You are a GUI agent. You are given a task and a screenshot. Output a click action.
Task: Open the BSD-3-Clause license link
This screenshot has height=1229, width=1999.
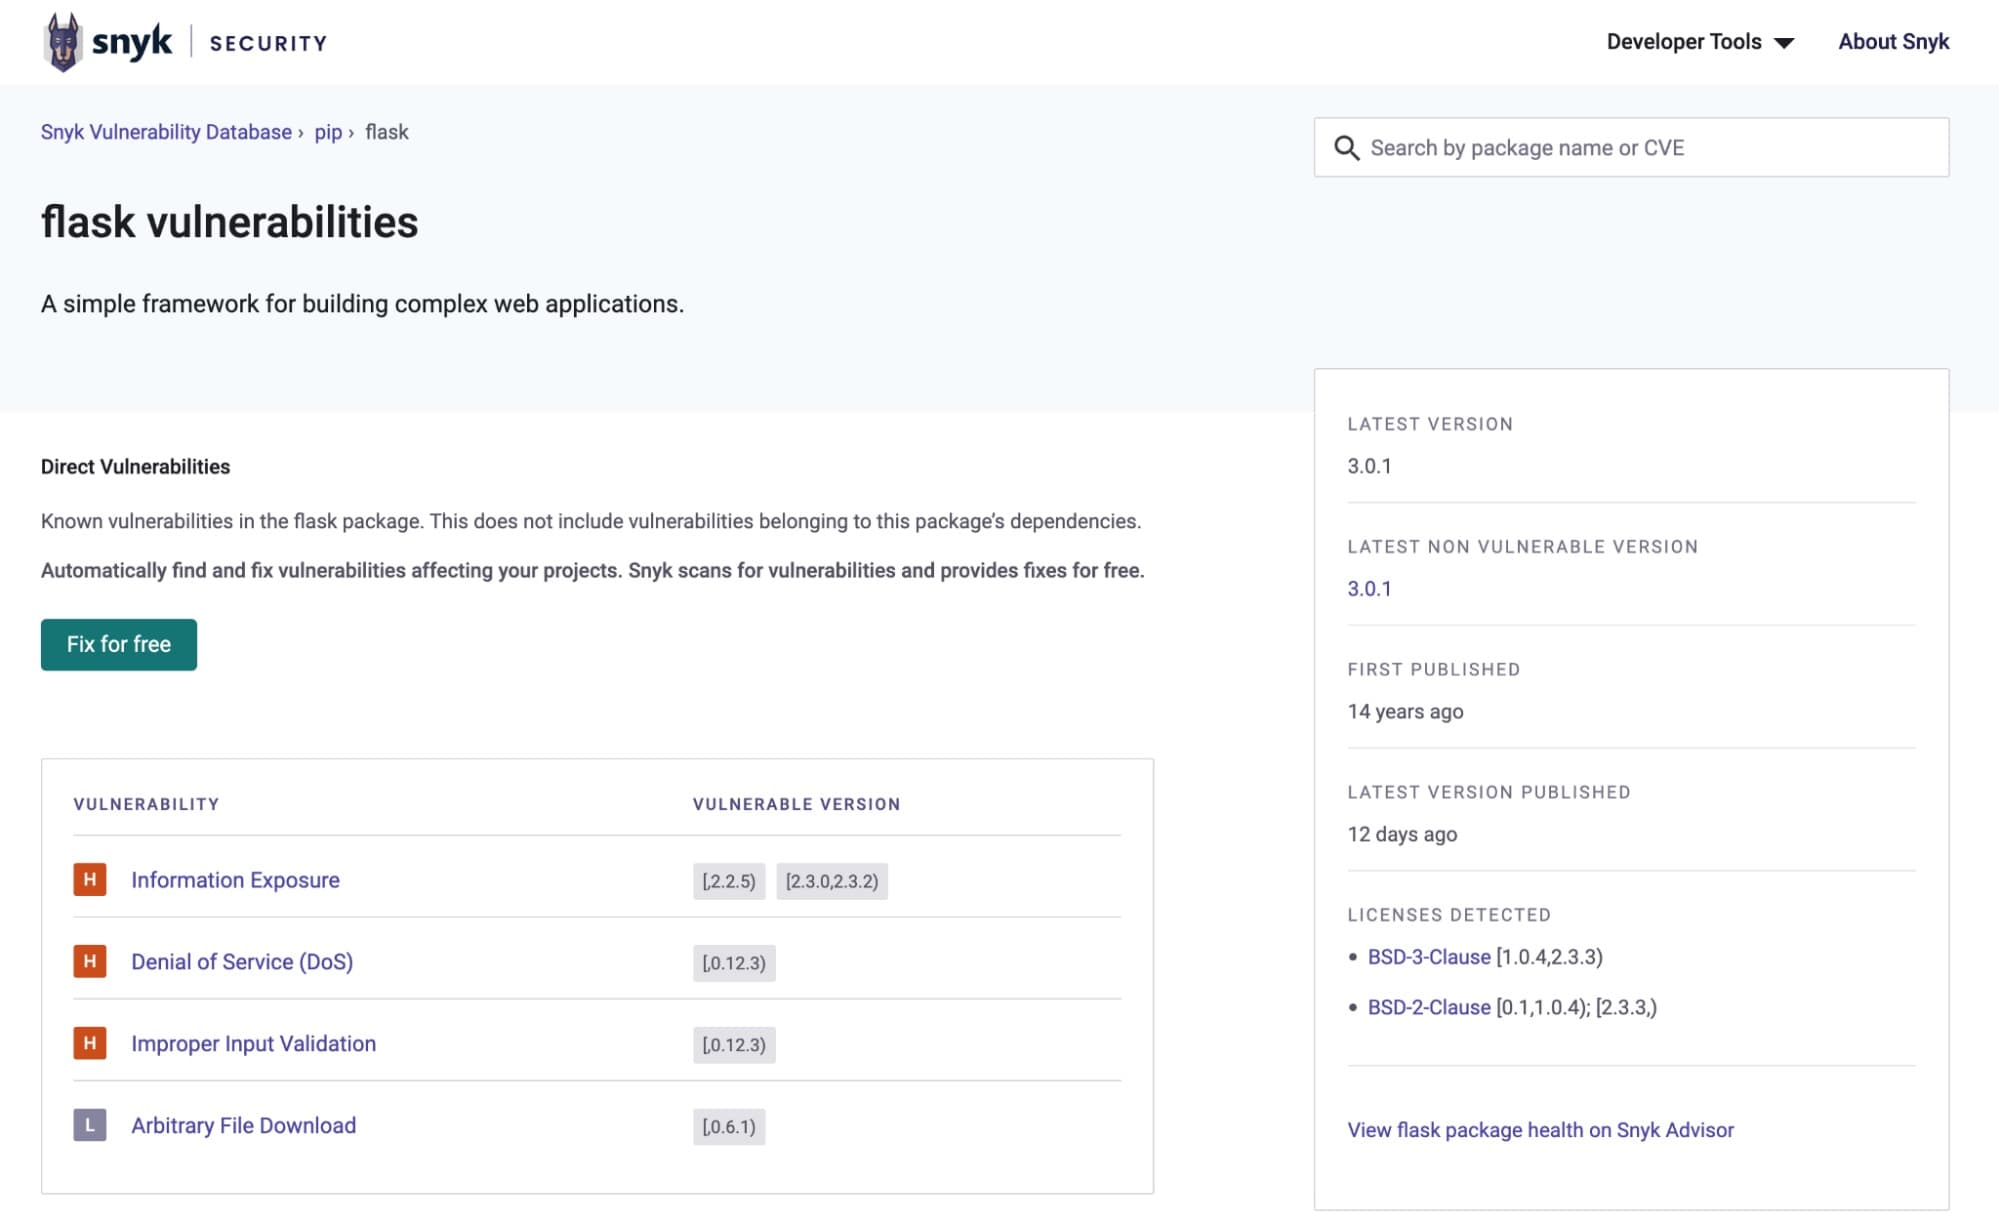[1429, 957]
